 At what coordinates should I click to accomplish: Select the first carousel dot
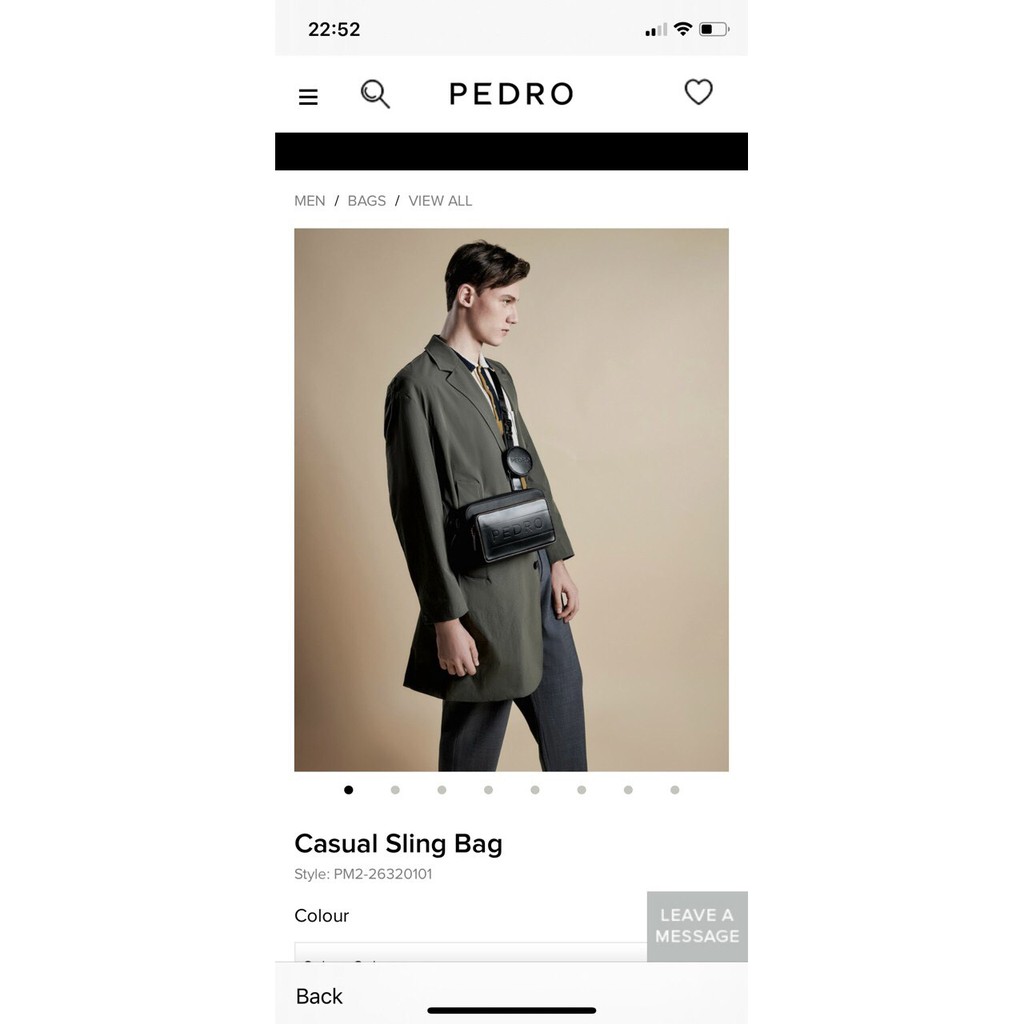pos(349,790)
